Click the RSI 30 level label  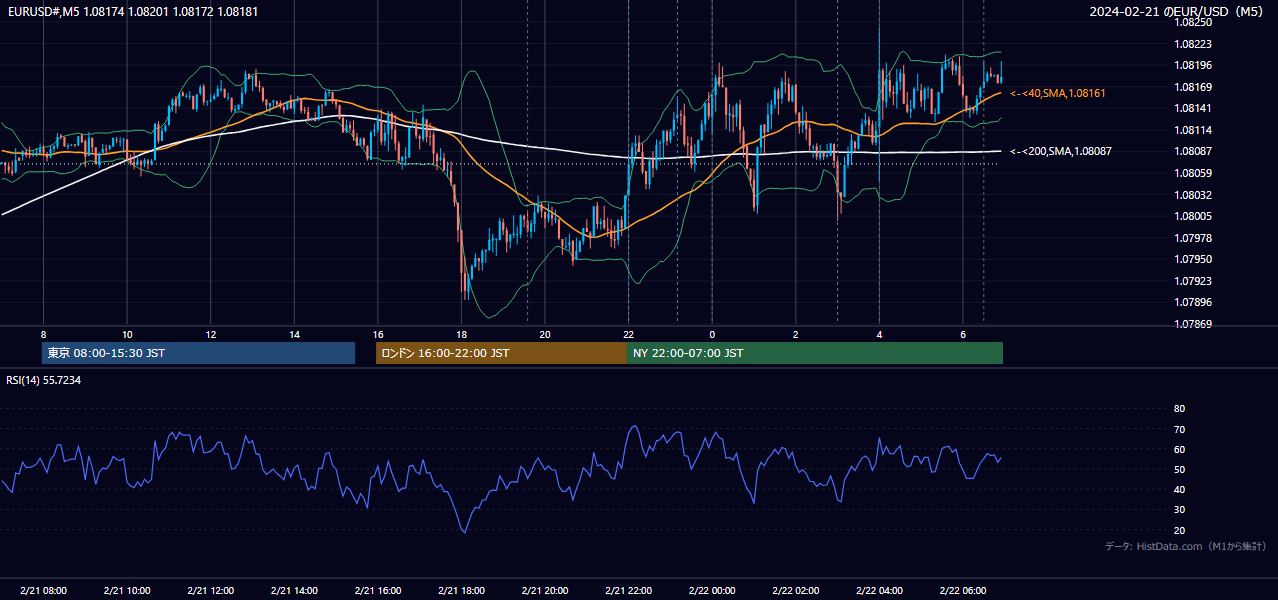1179,510
